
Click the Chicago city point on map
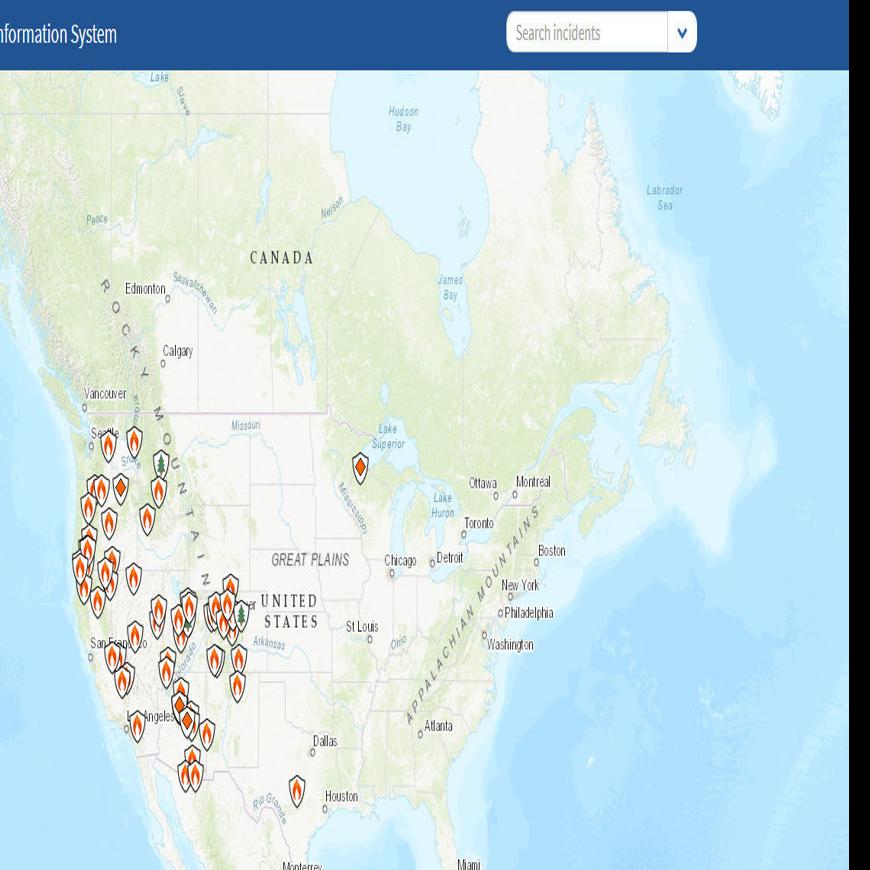(389, 573)
